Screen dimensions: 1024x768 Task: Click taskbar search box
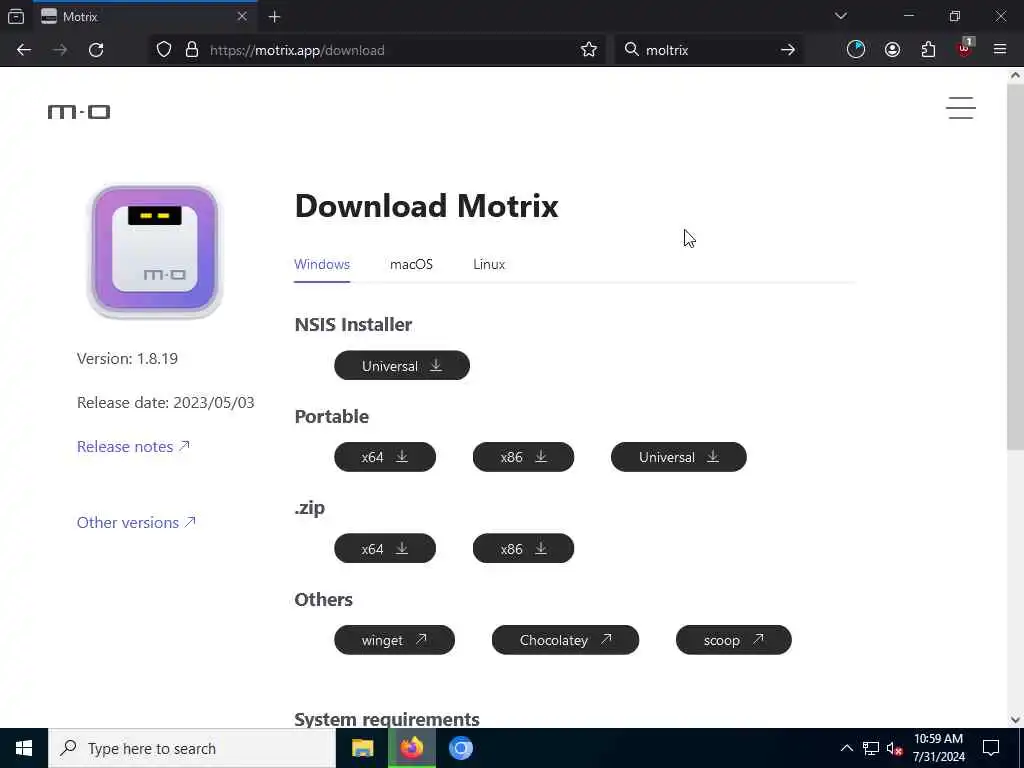pyautogui.click(x=191, y=748)
